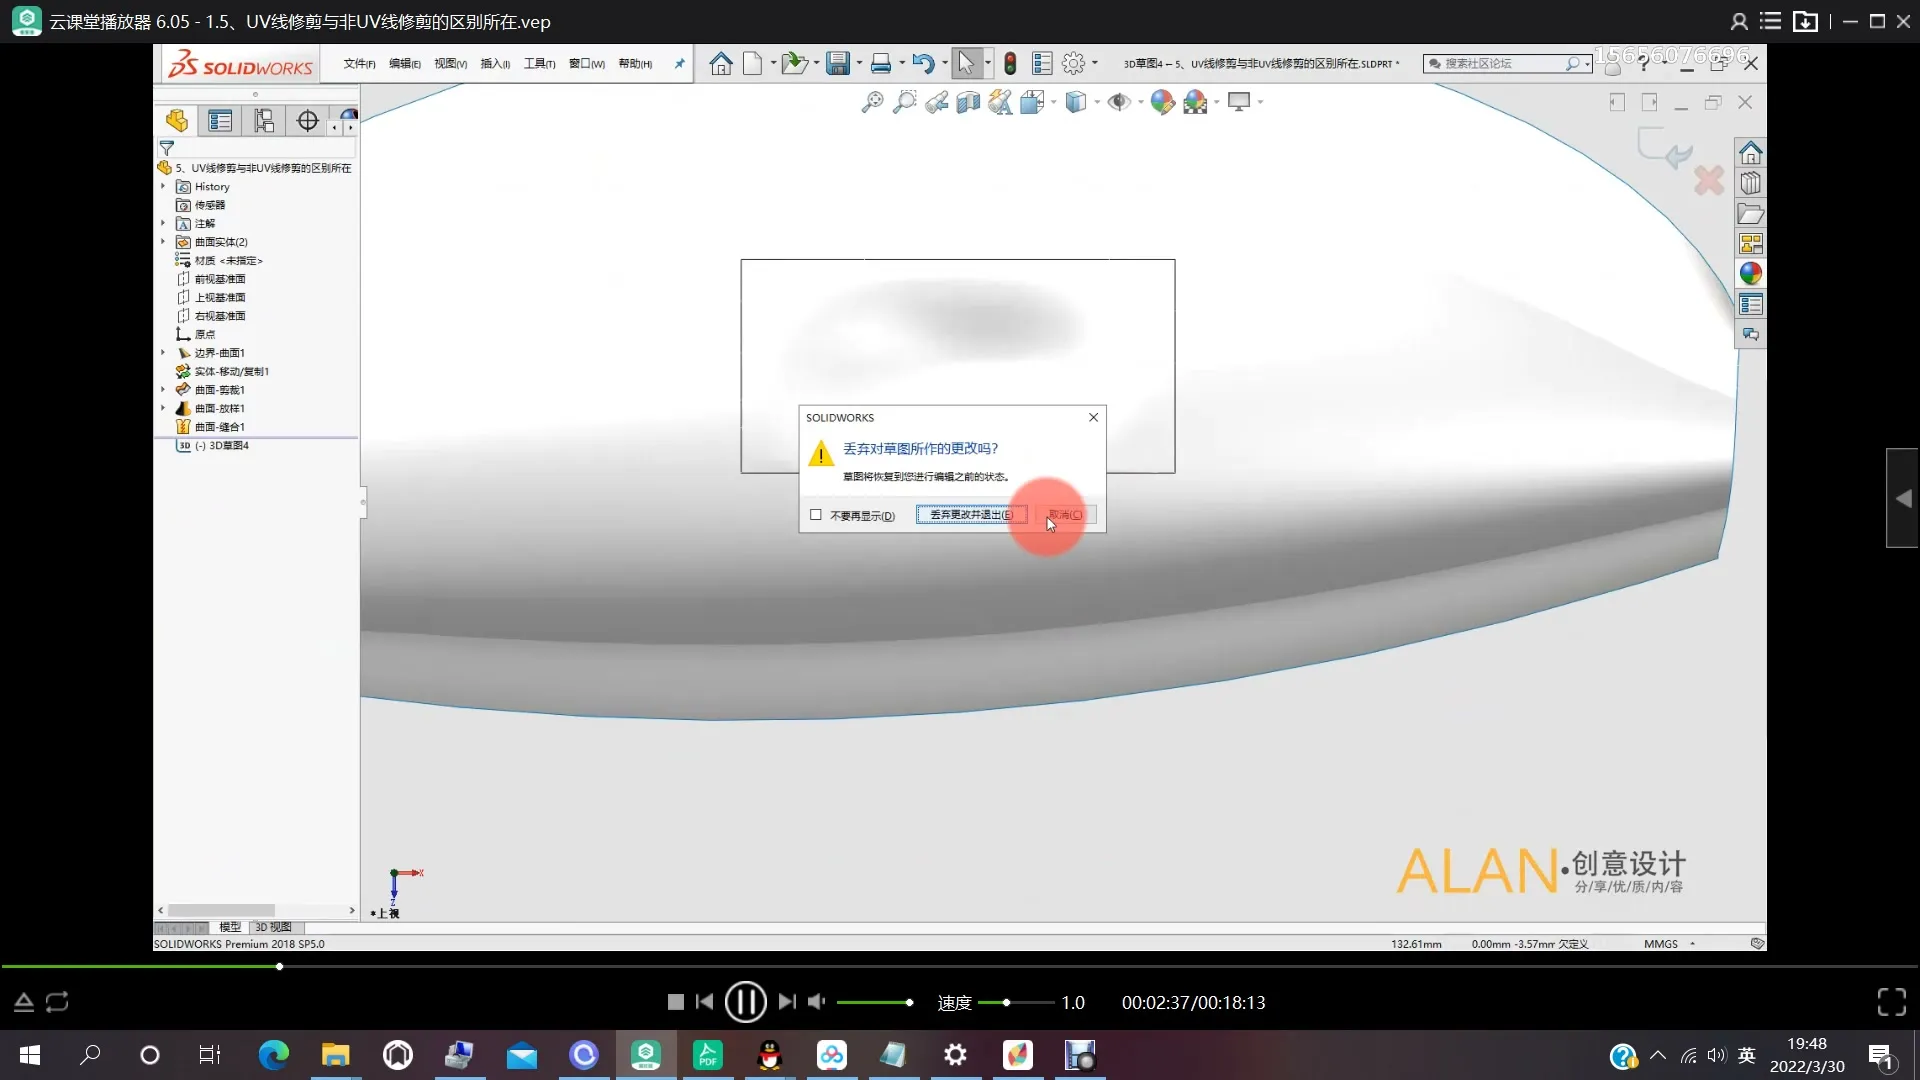Image resolution: width=1920 pixels, height=1080 pixels.
Task: Expand the History tree node
Action: [x=163, y=187]
